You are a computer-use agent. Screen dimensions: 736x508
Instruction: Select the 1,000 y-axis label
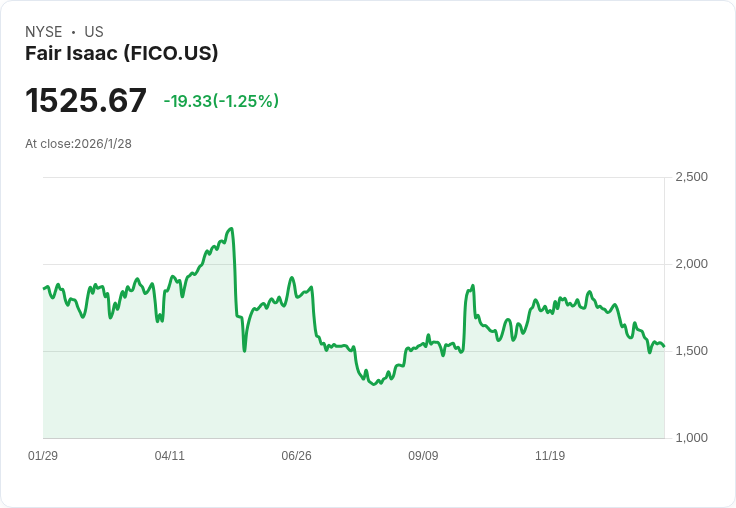(x=691, y=438)
